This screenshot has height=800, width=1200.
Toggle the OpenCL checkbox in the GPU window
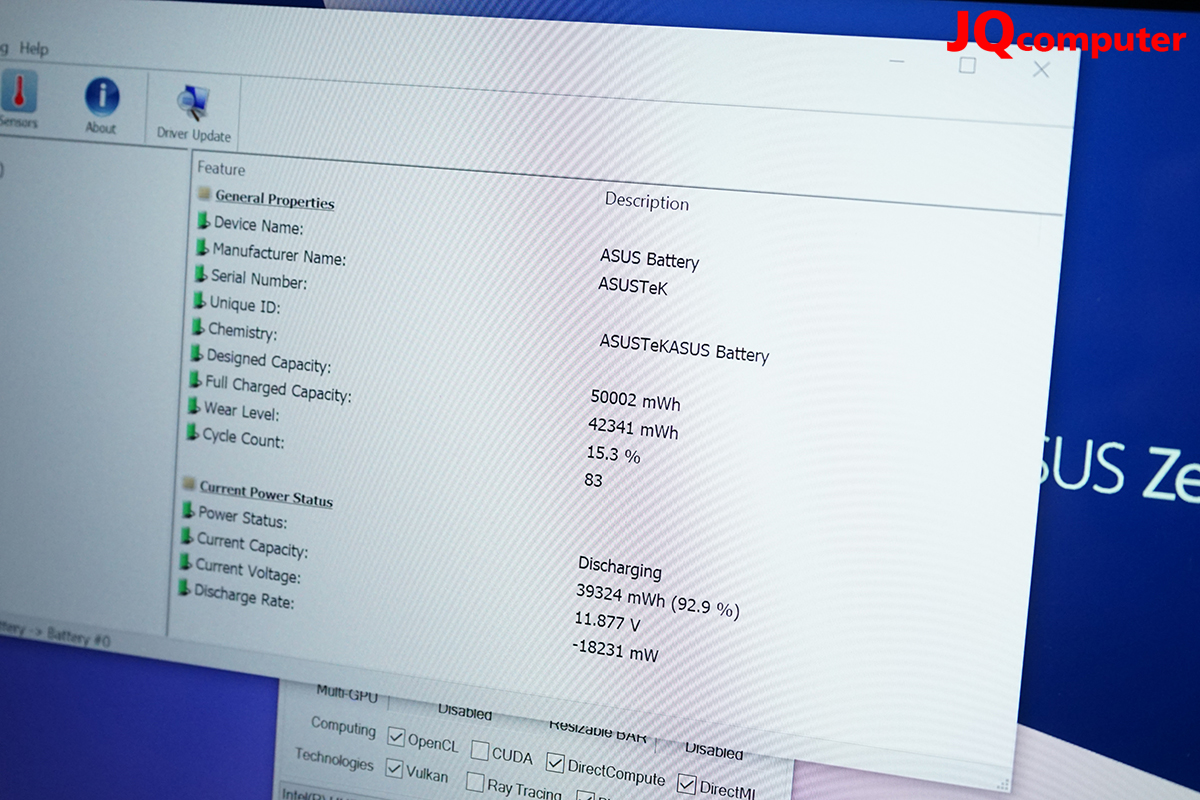396,737
